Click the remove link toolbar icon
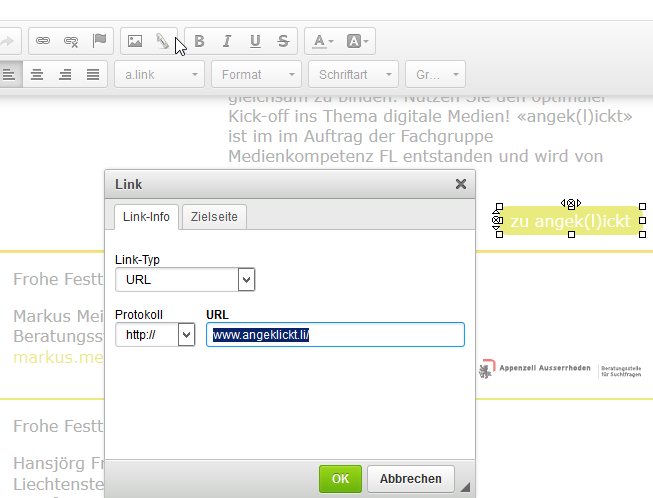653x498 pixels. pos(71,41)
